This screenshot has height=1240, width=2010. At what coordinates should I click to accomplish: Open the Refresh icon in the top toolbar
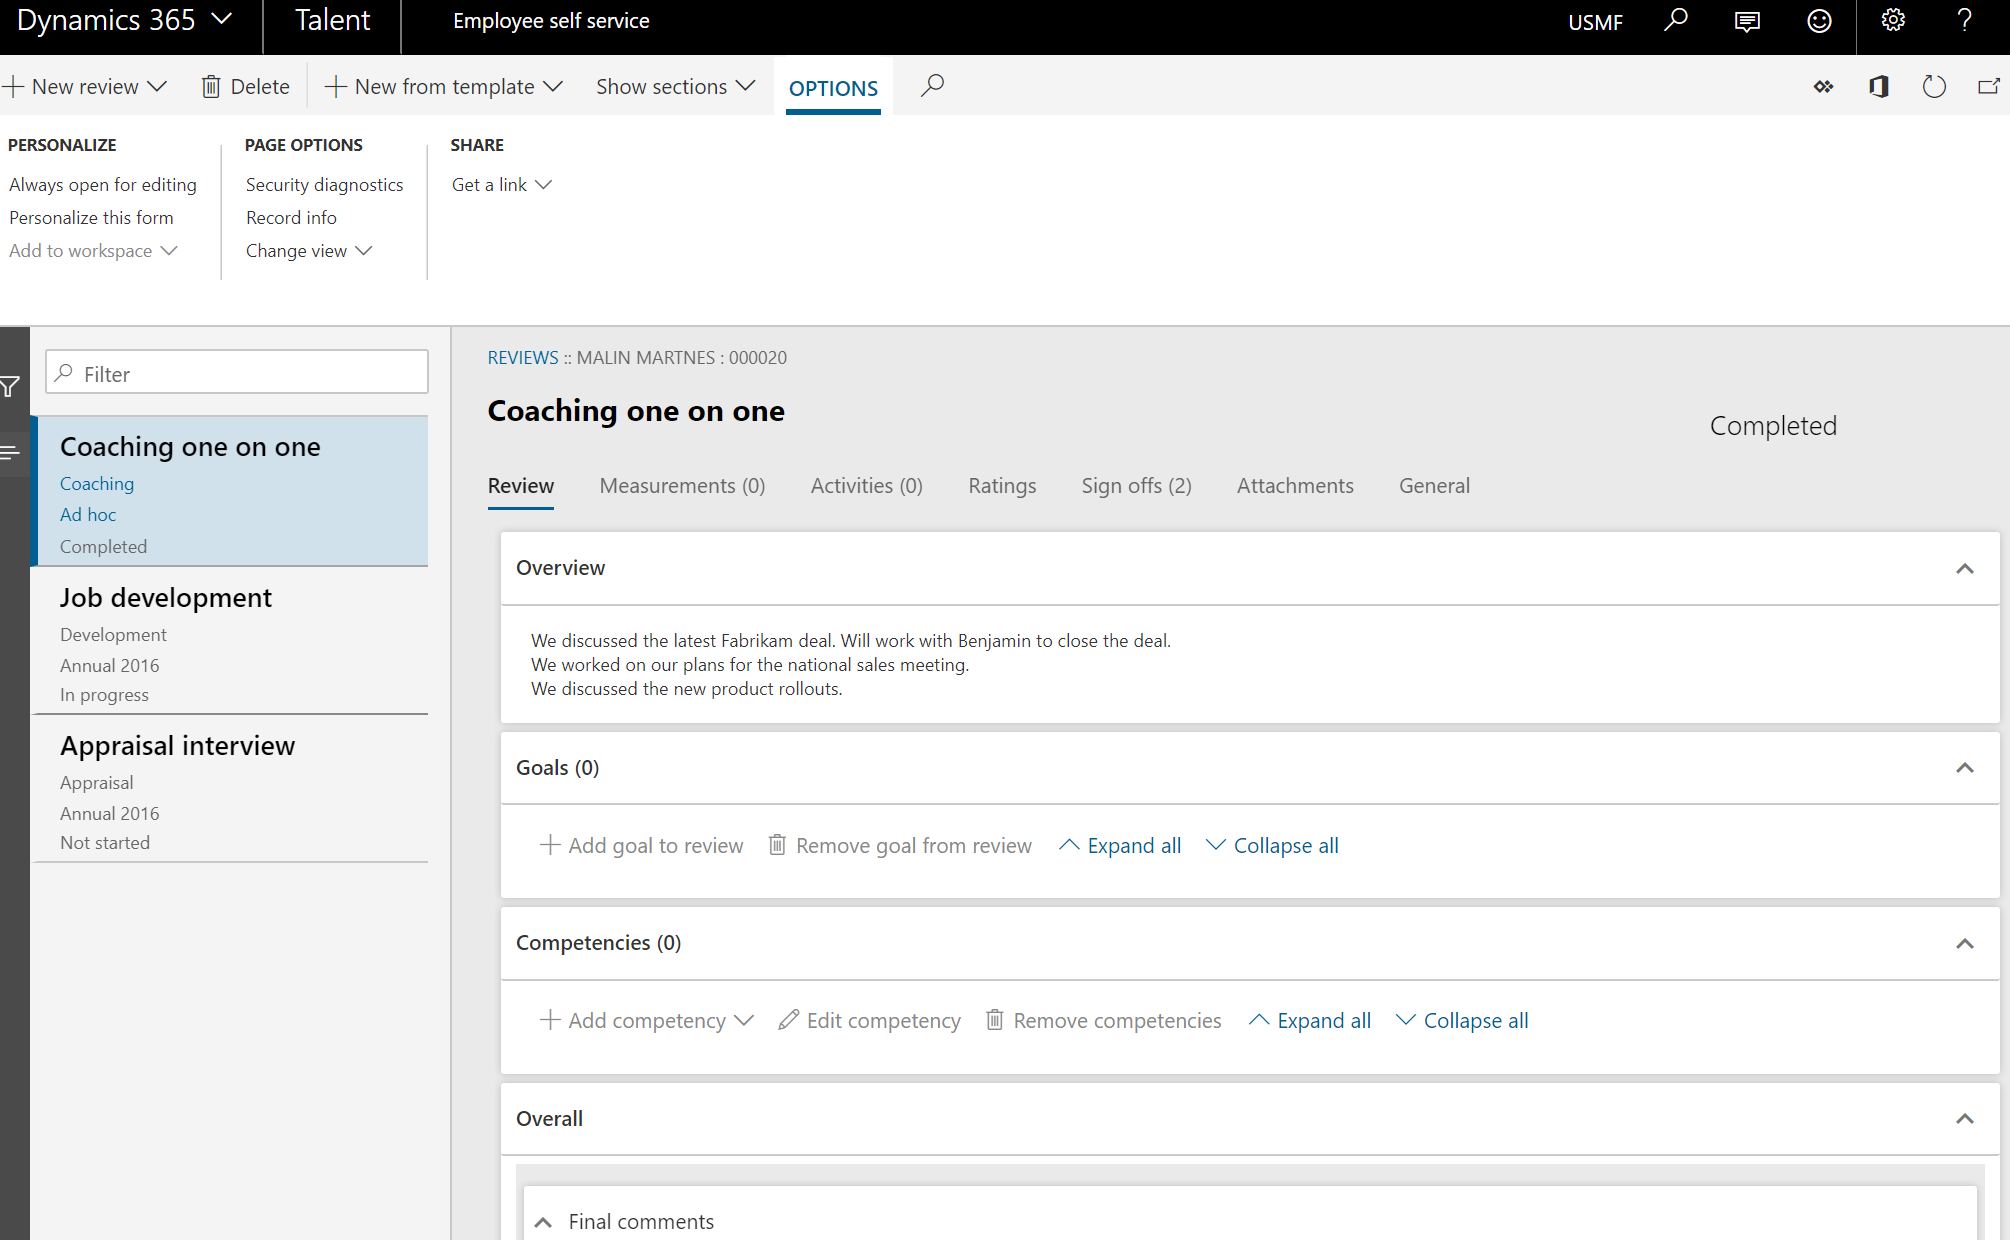pyautogui.click(x=1933, y=86)
